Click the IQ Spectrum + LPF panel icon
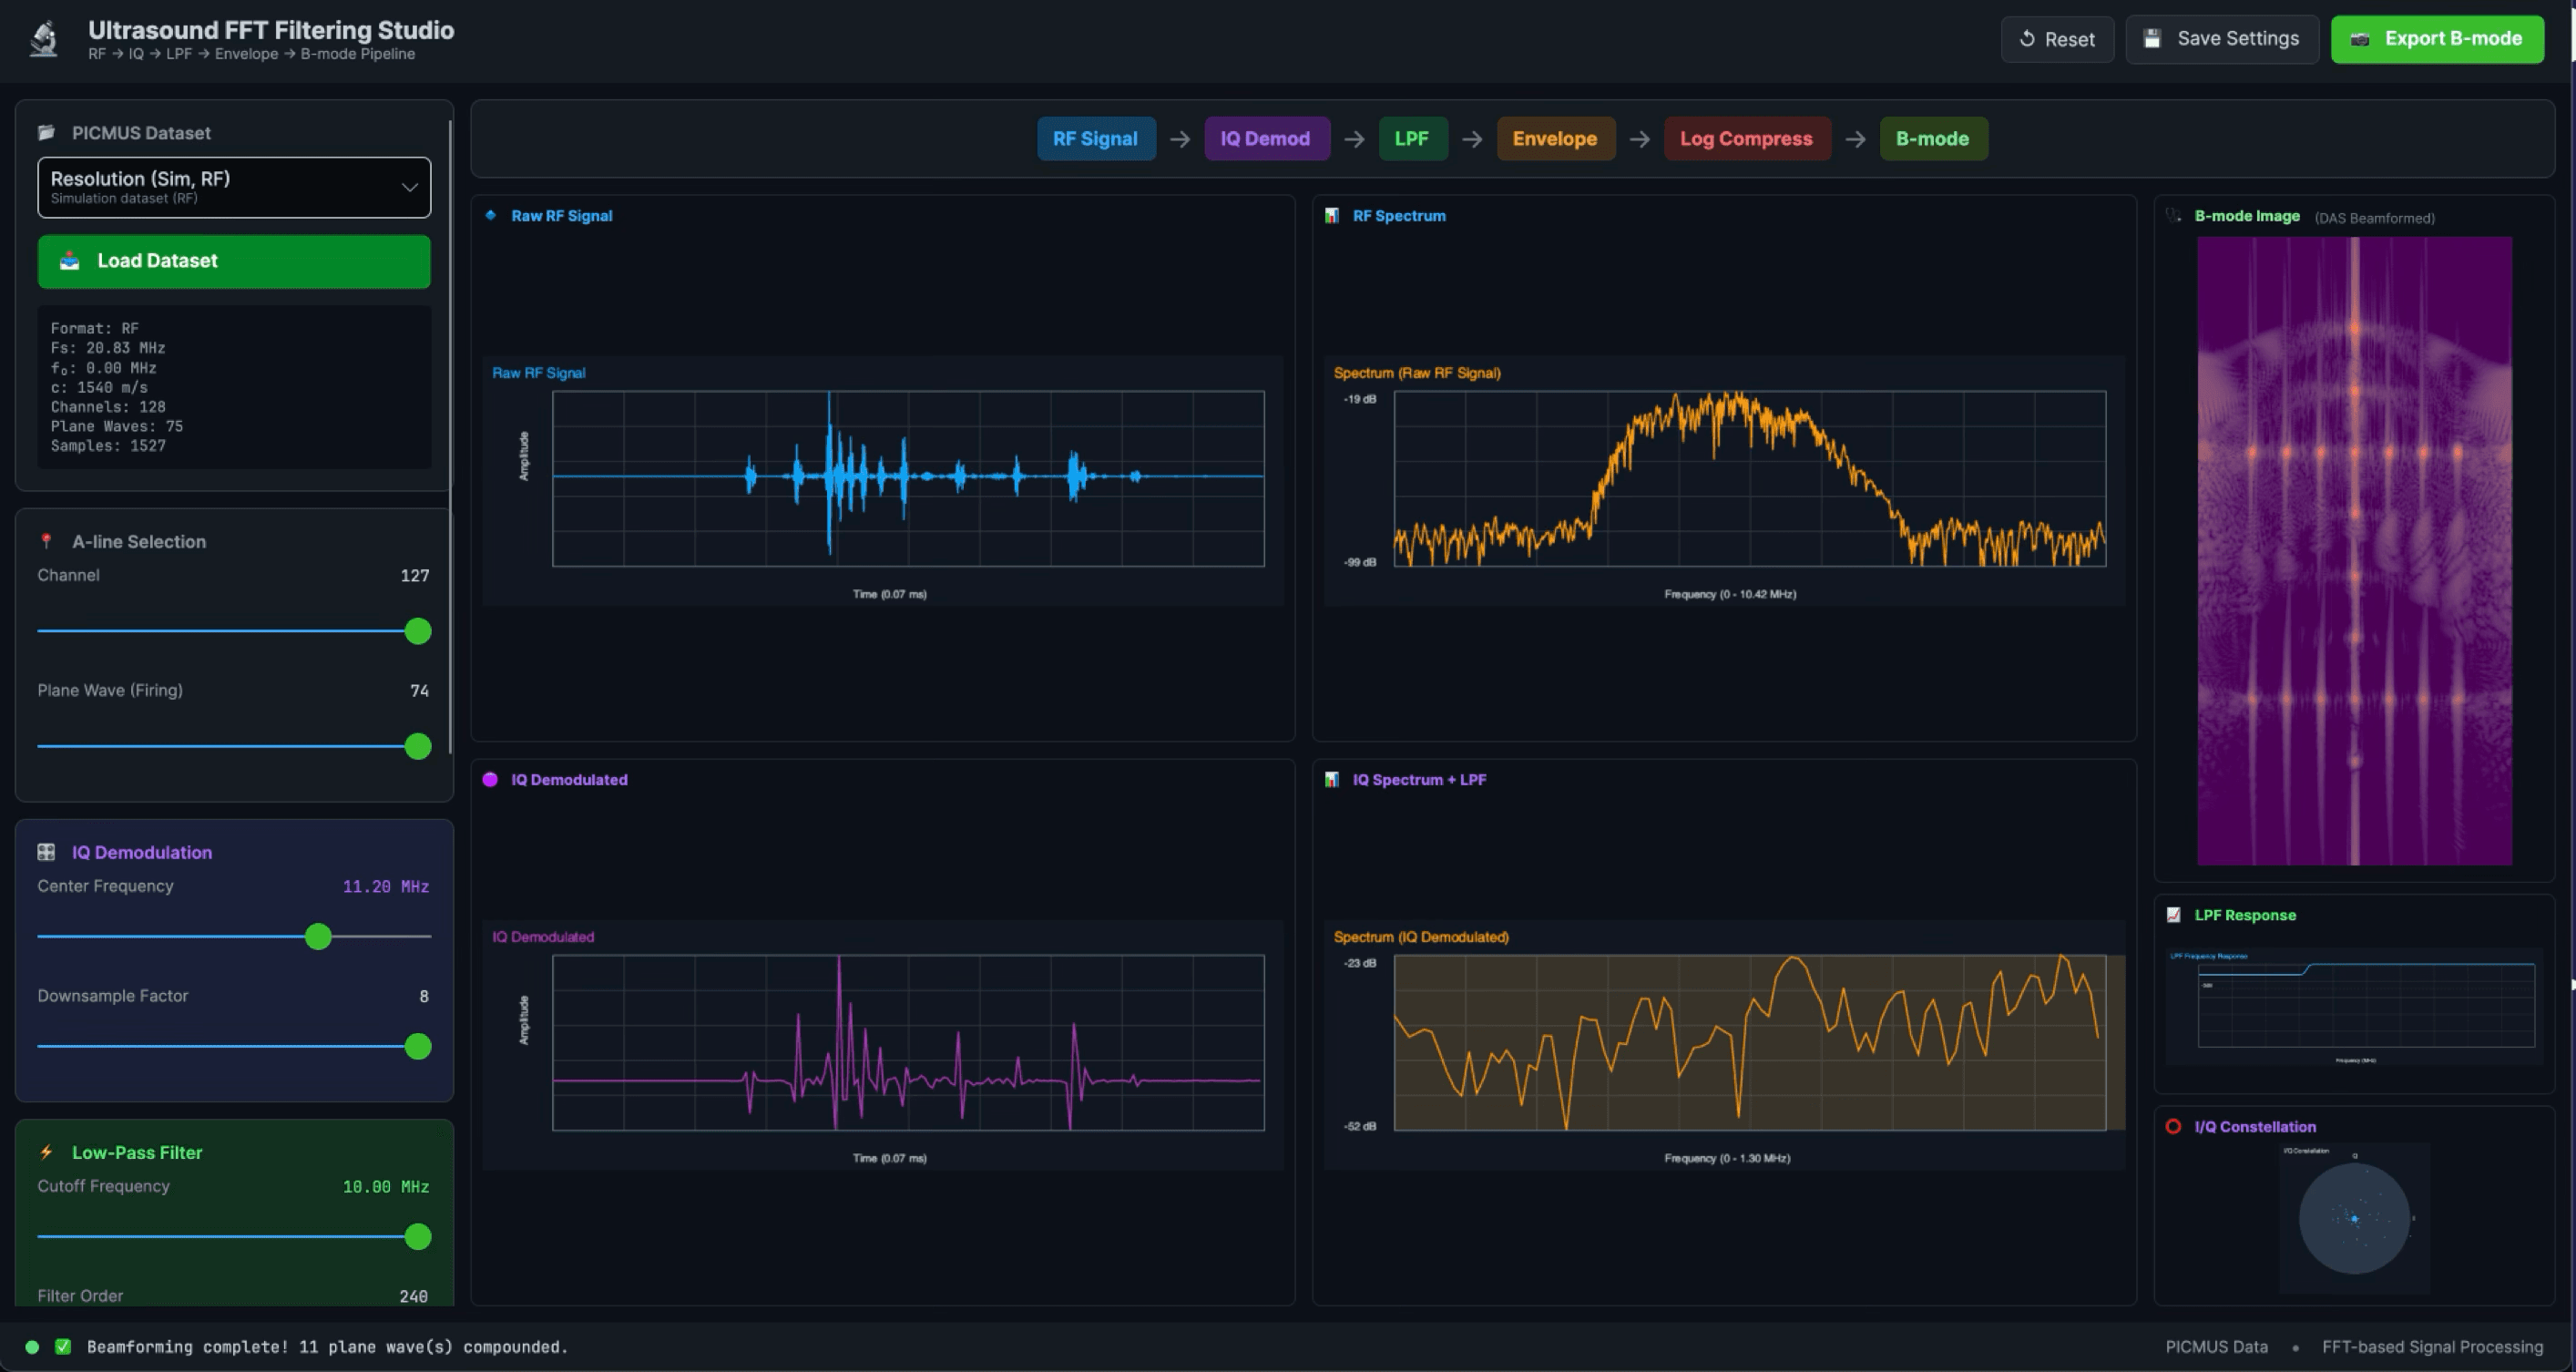 tap(1333, 779)
